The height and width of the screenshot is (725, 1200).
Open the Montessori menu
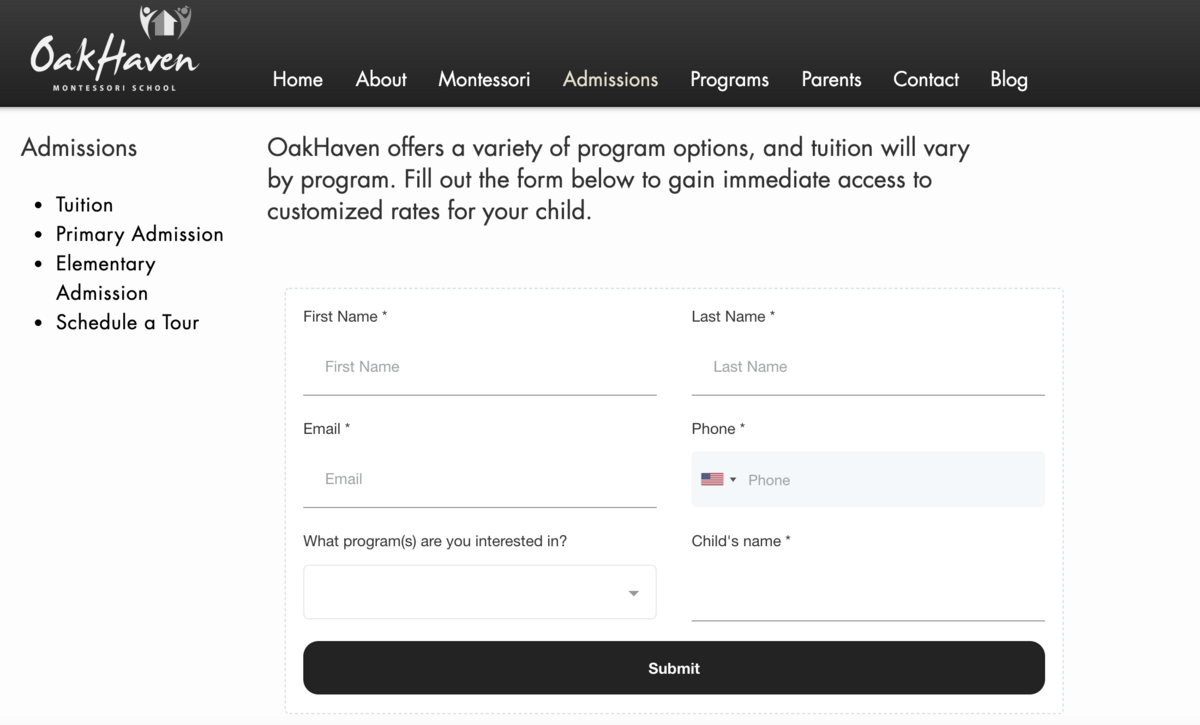[484, 80]
